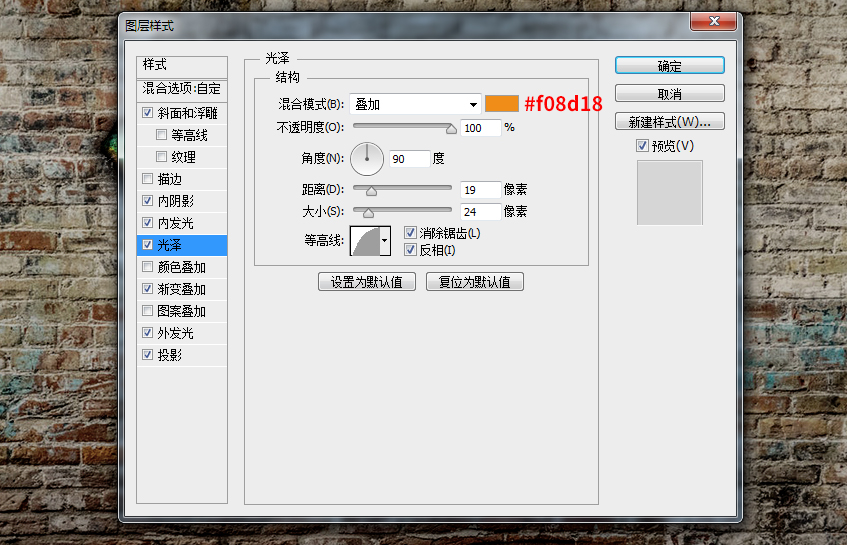Toggle the 投影 checkbox

click(x=147, y=355)
